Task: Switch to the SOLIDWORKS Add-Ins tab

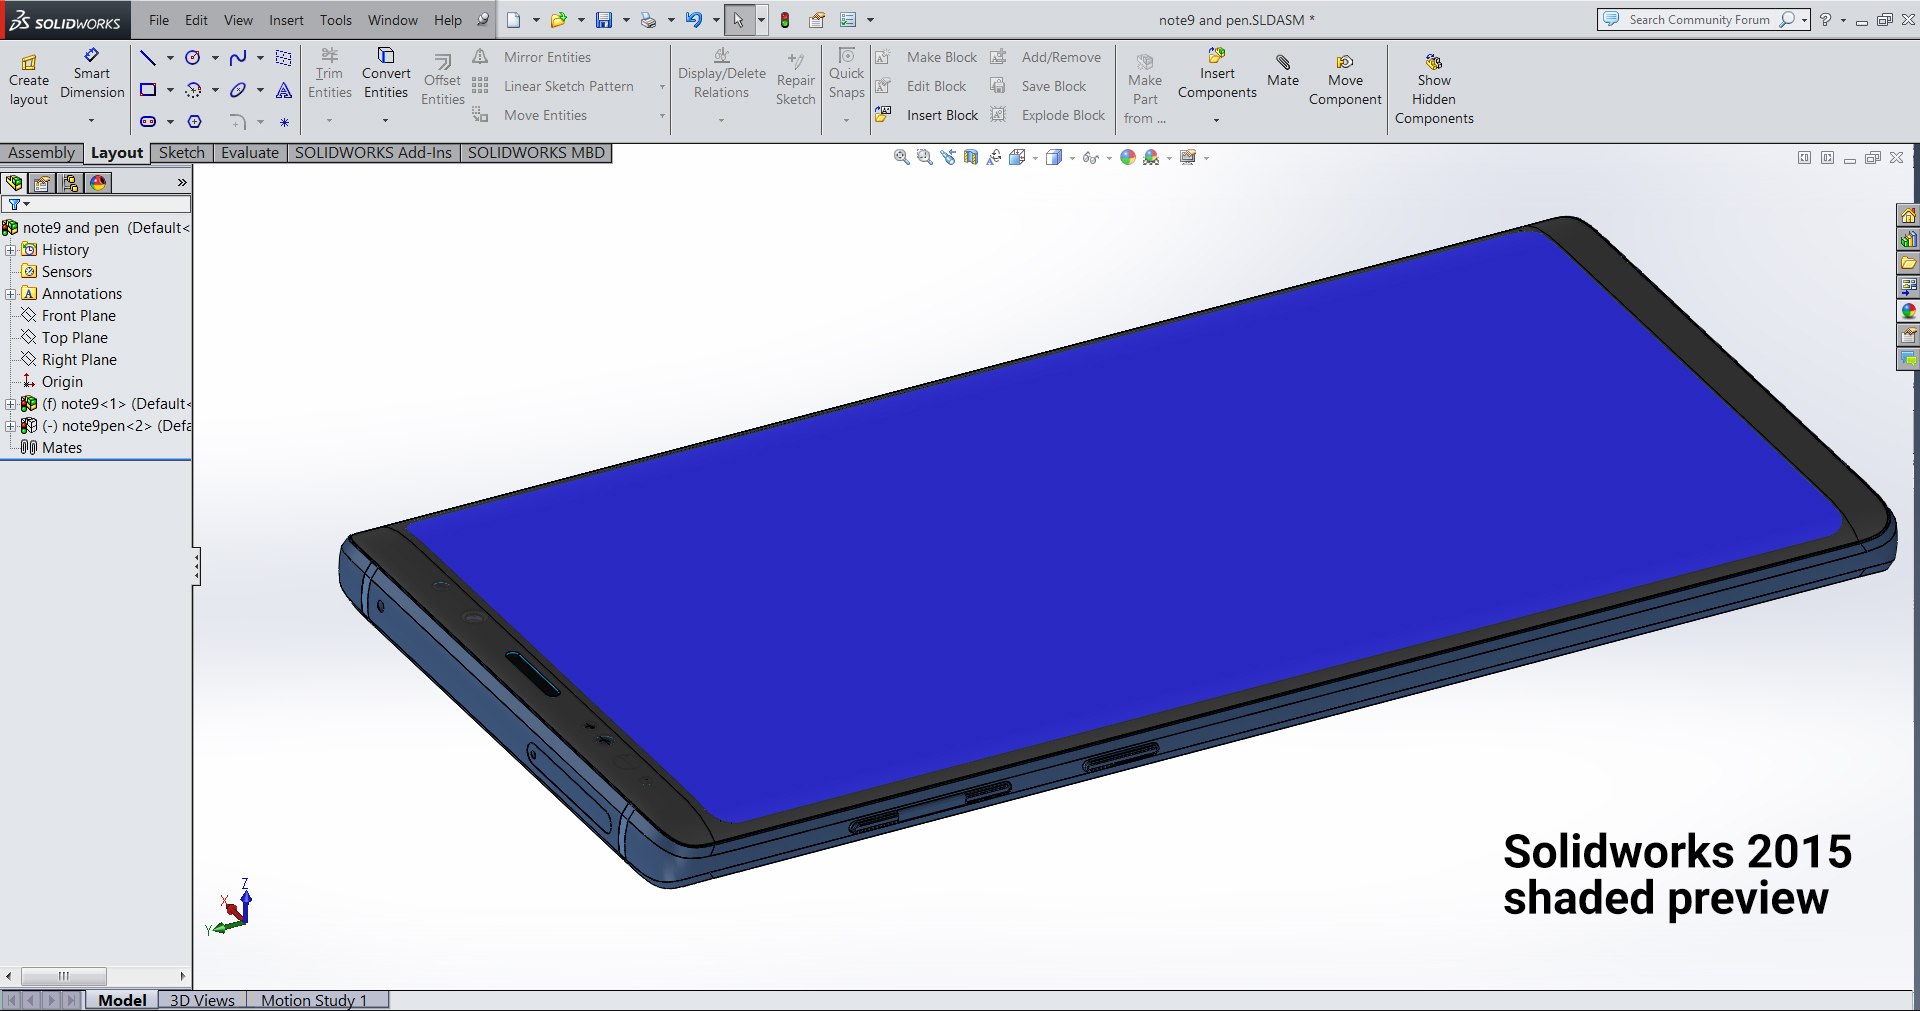Action: pyautogui.click(x=373, y=153)
